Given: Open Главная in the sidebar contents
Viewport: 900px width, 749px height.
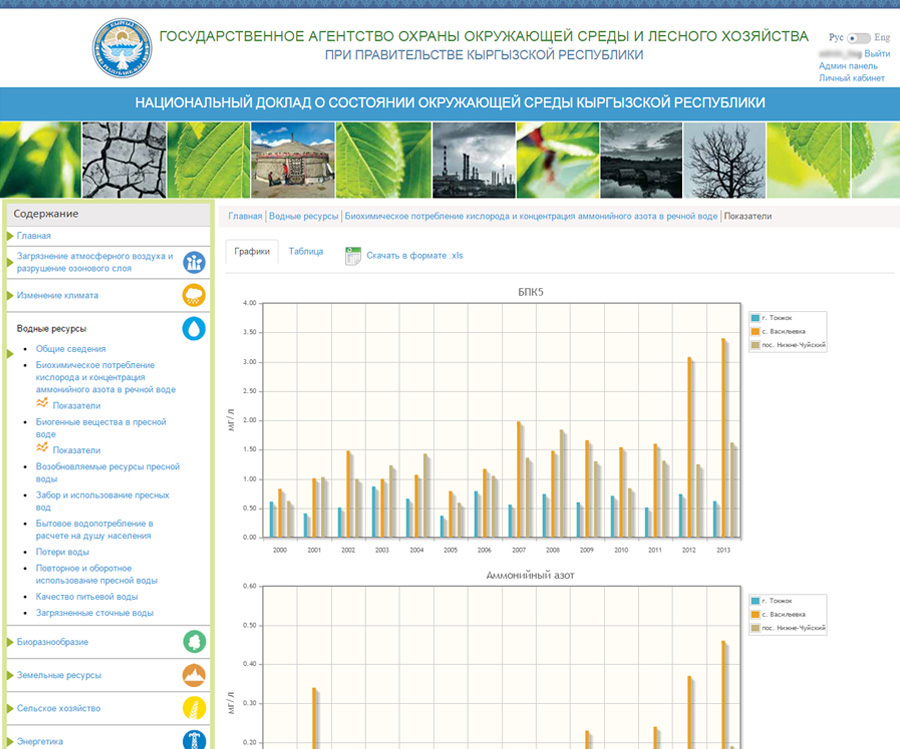Looking at the screenshot, I should tap(34, 236).
